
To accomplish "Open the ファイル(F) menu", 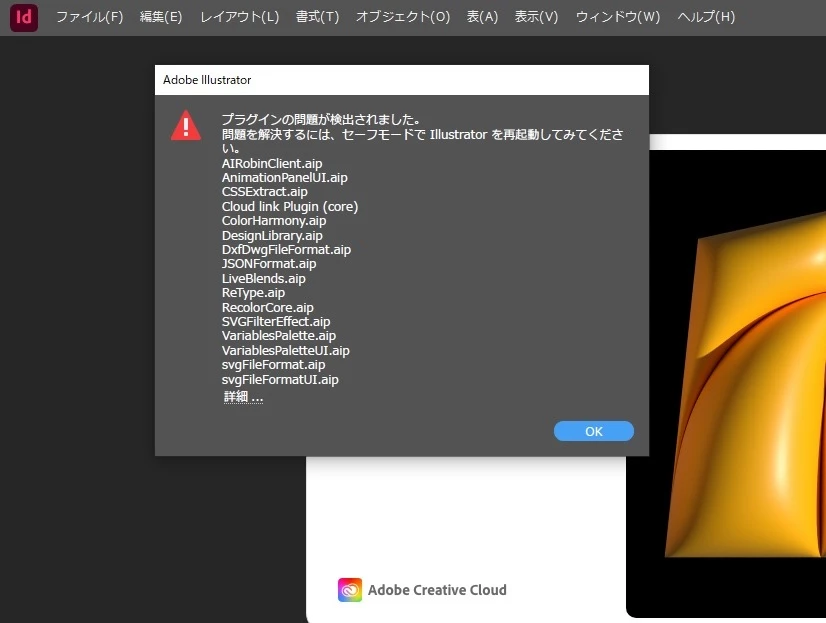I will [90, 17].
